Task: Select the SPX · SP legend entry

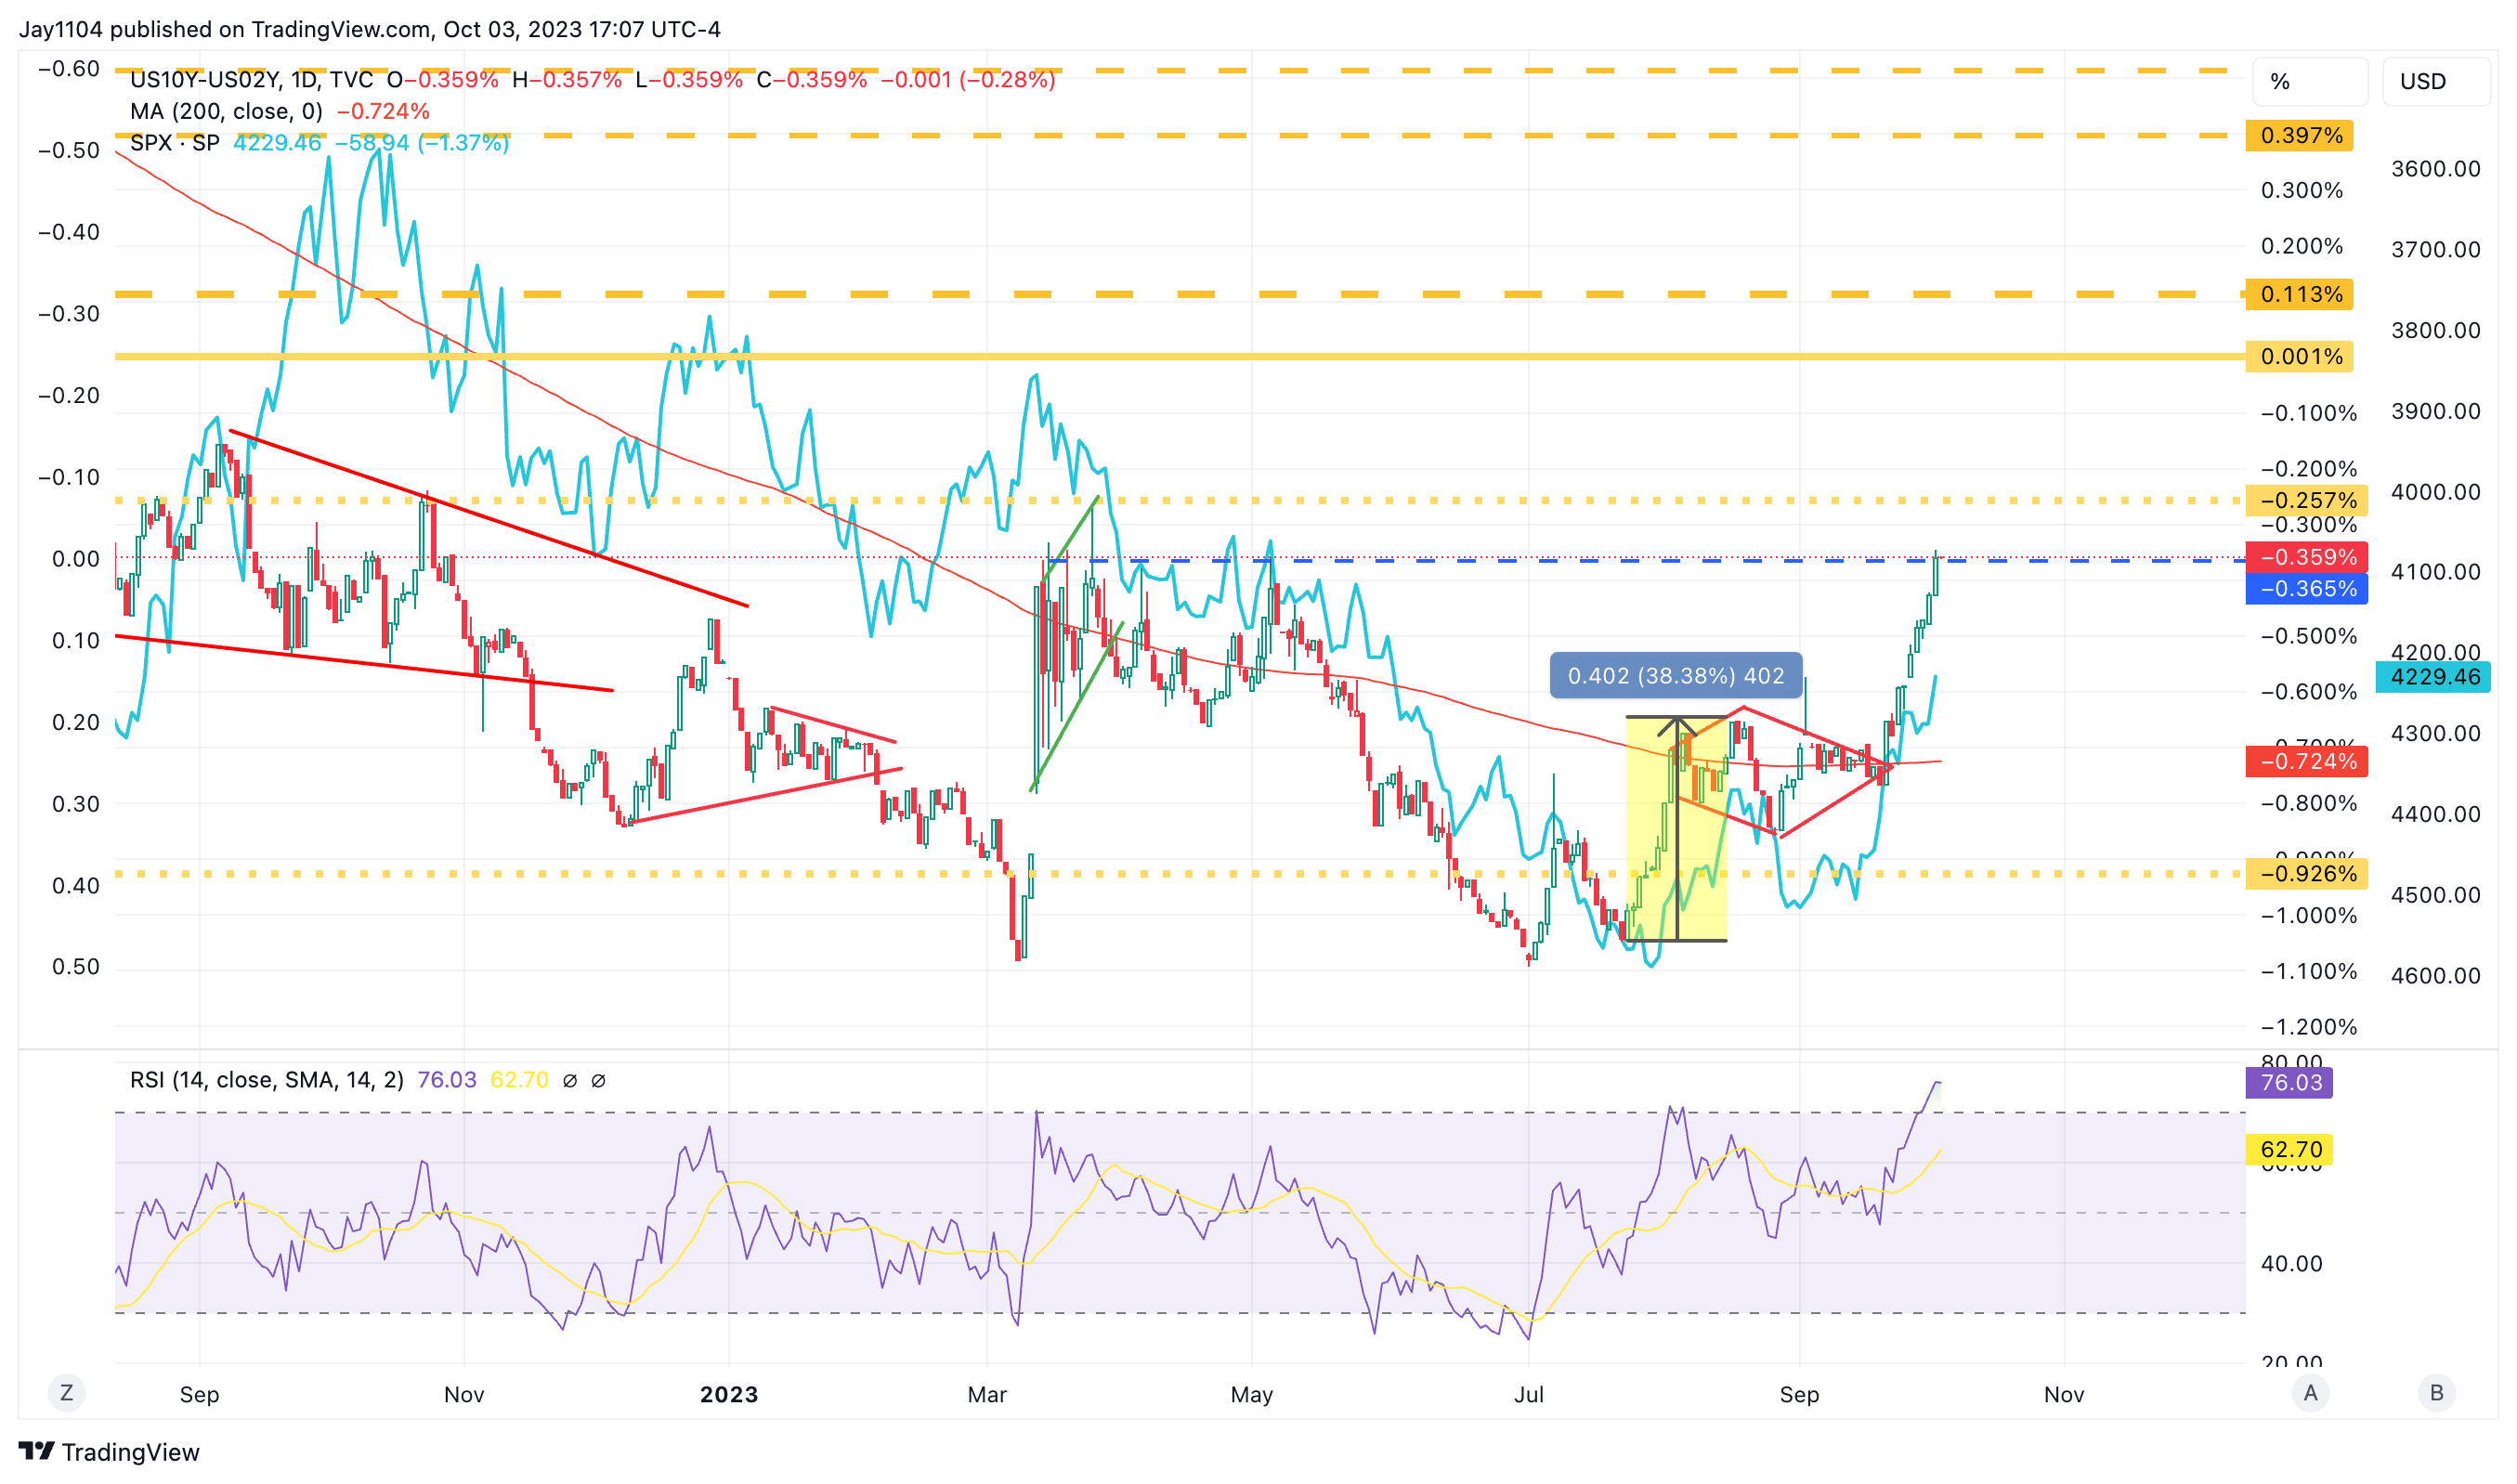Action: [175, 143]
